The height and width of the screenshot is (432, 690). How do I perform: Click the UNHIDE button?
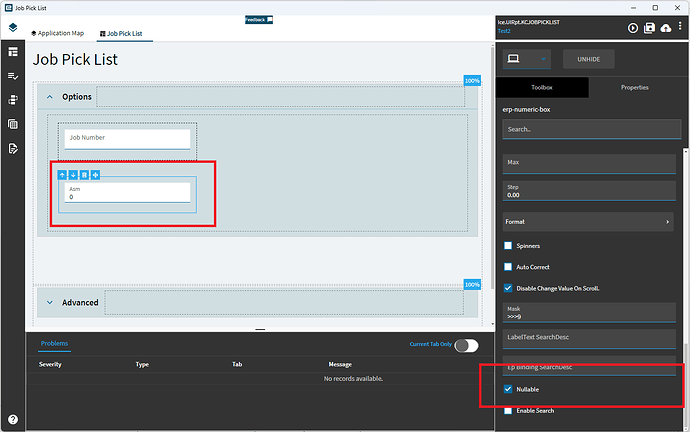coord(588,59)
